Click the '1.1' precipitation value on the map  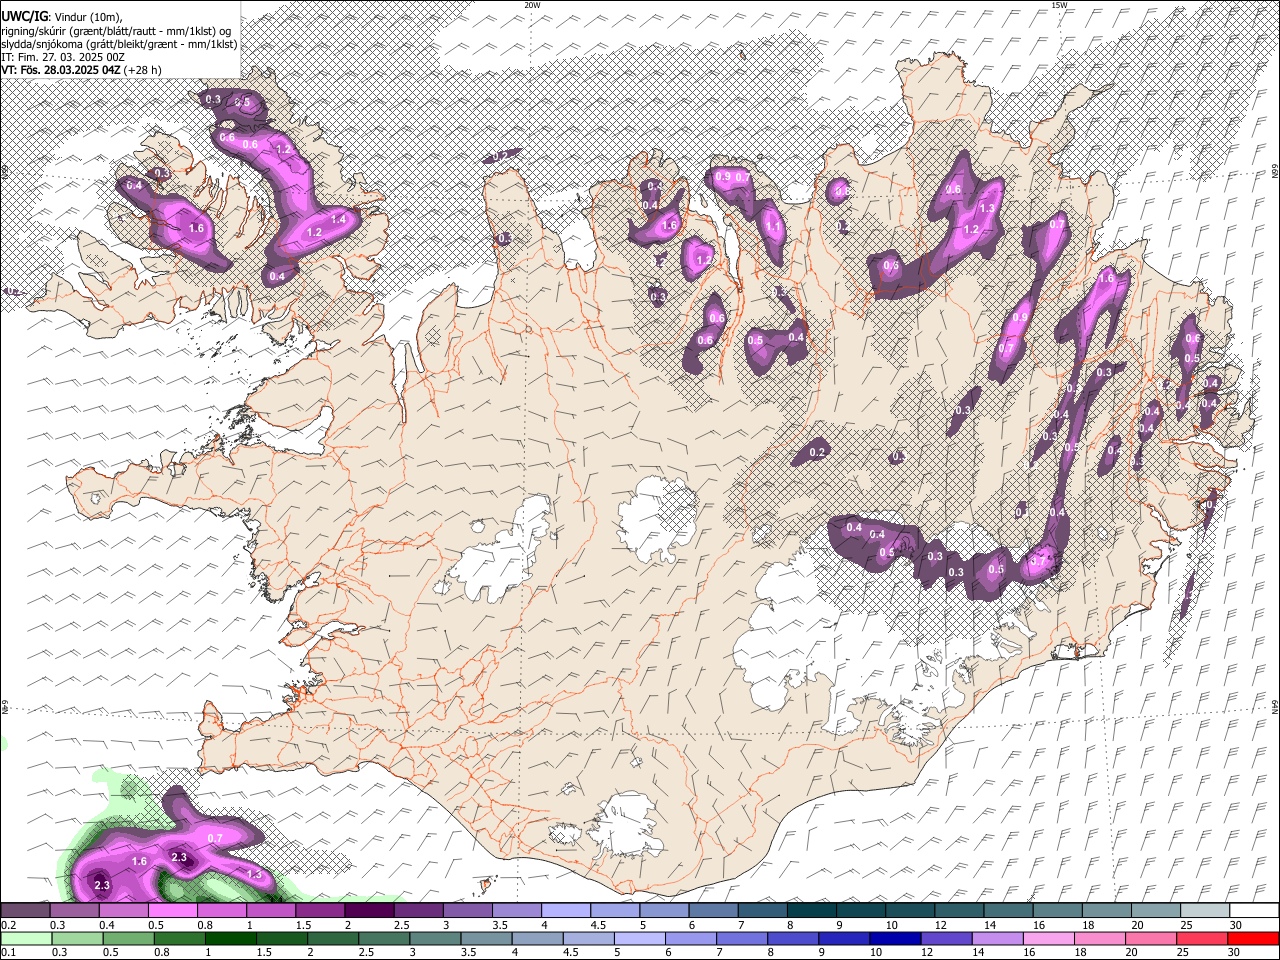(773, 228)
